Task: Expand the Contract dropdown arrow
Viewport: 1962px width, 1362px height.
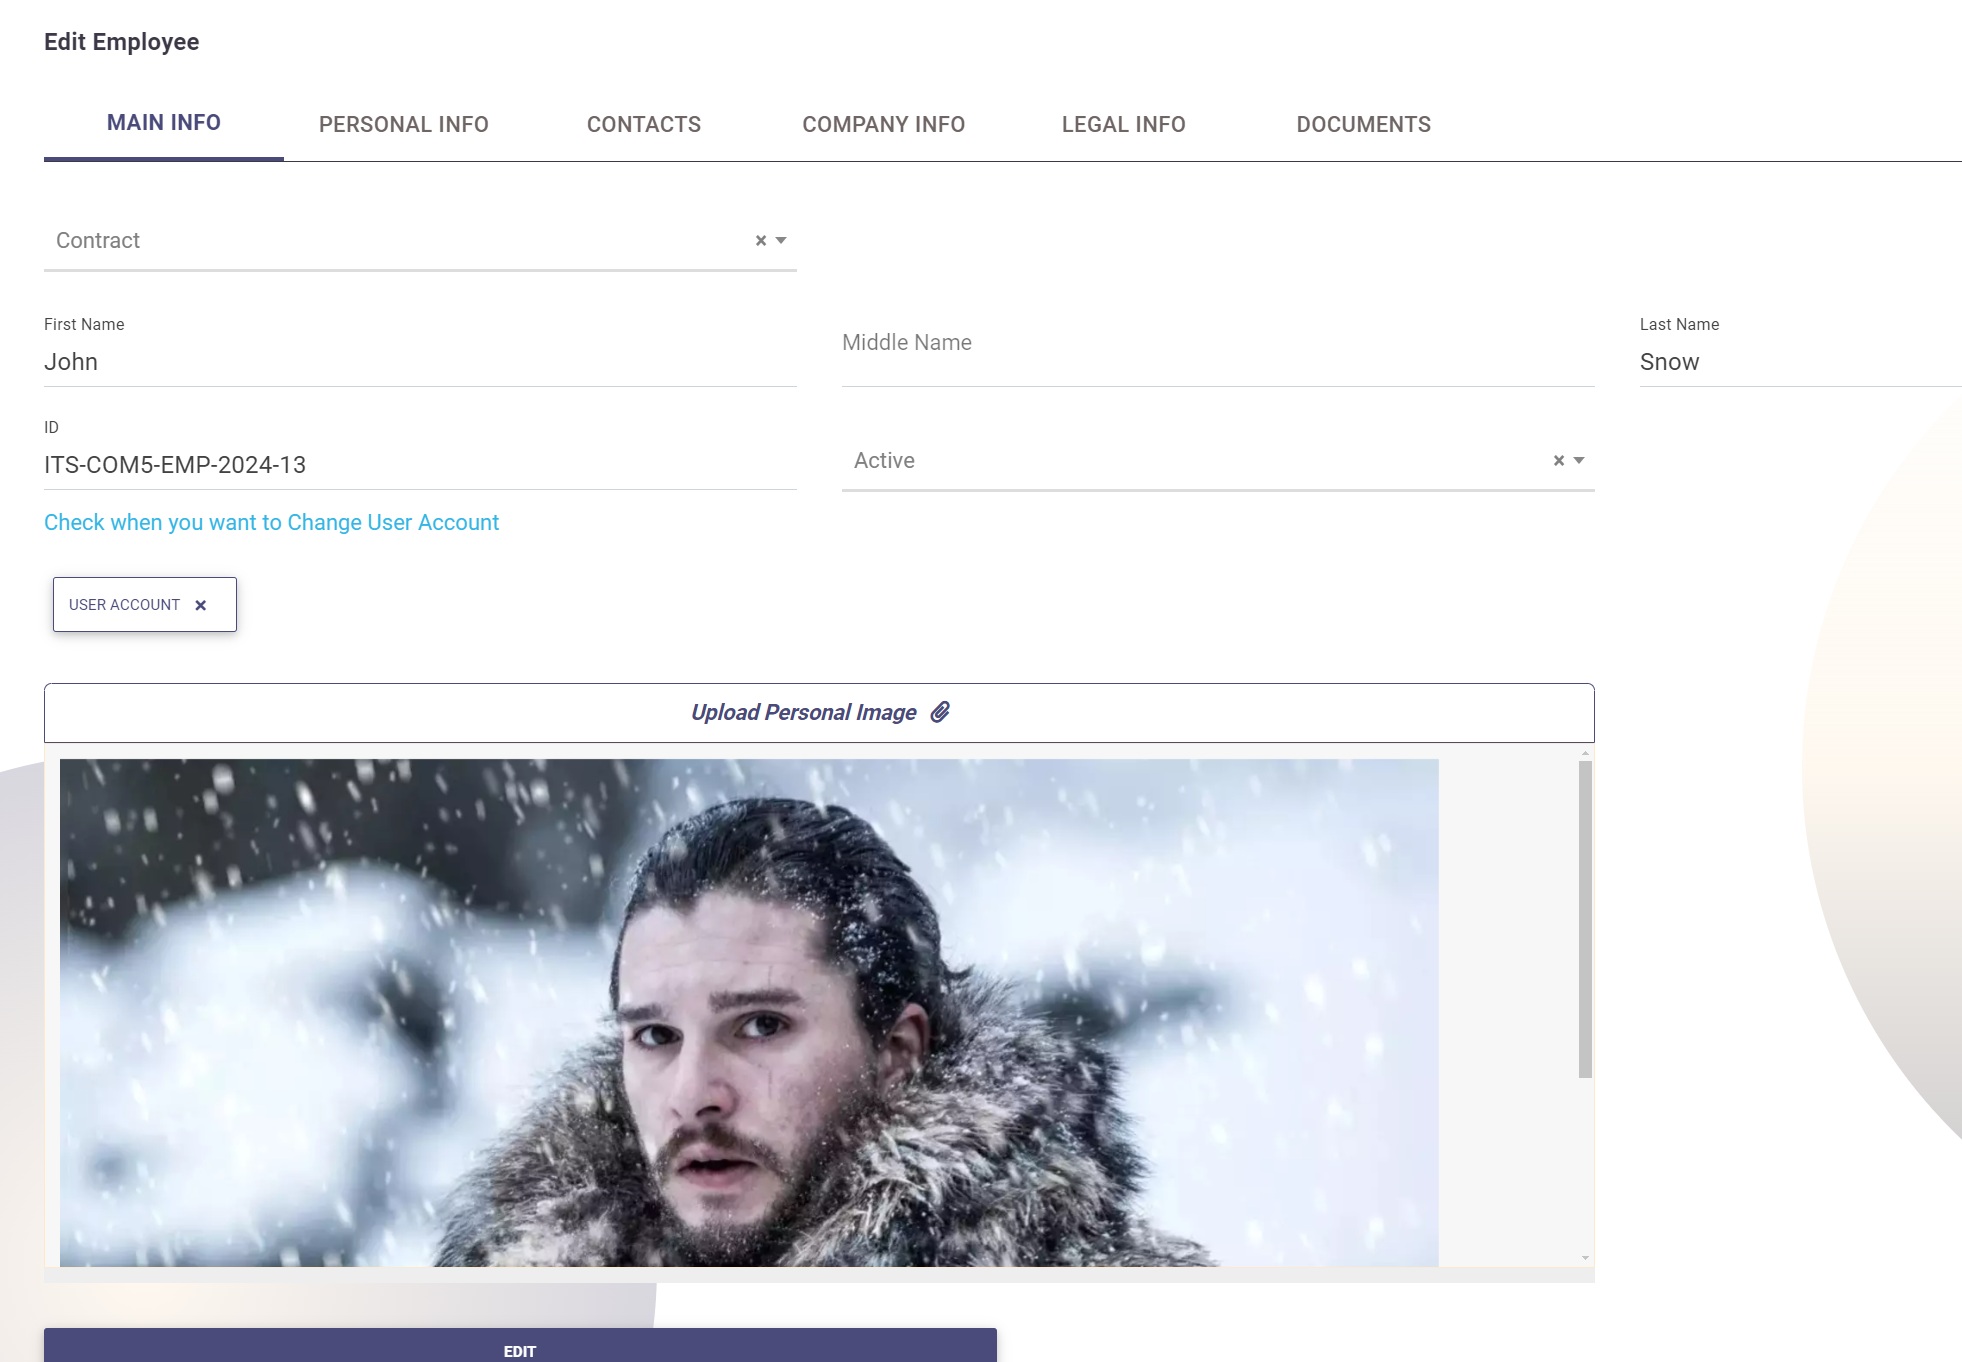Action: point(781,241)
